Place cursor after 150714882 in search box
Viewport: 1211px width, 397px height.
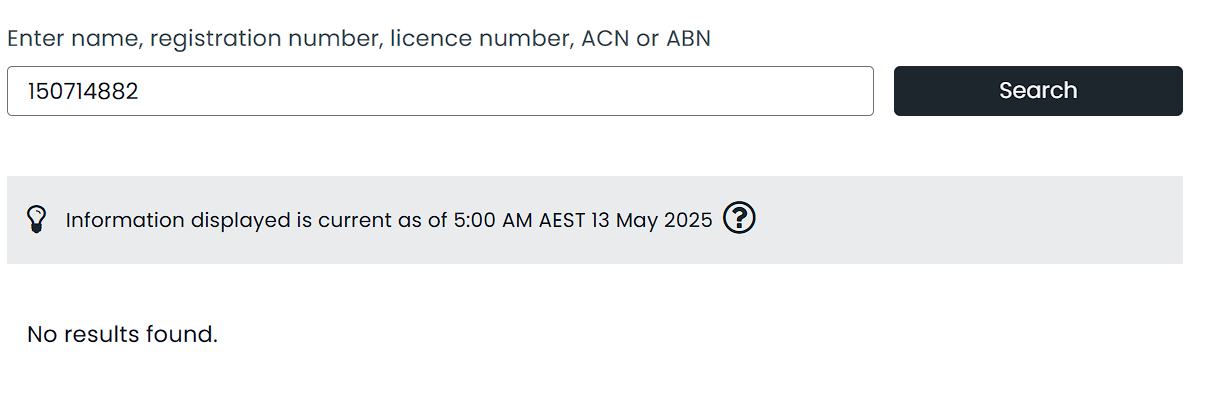click(x=141, y=91)
